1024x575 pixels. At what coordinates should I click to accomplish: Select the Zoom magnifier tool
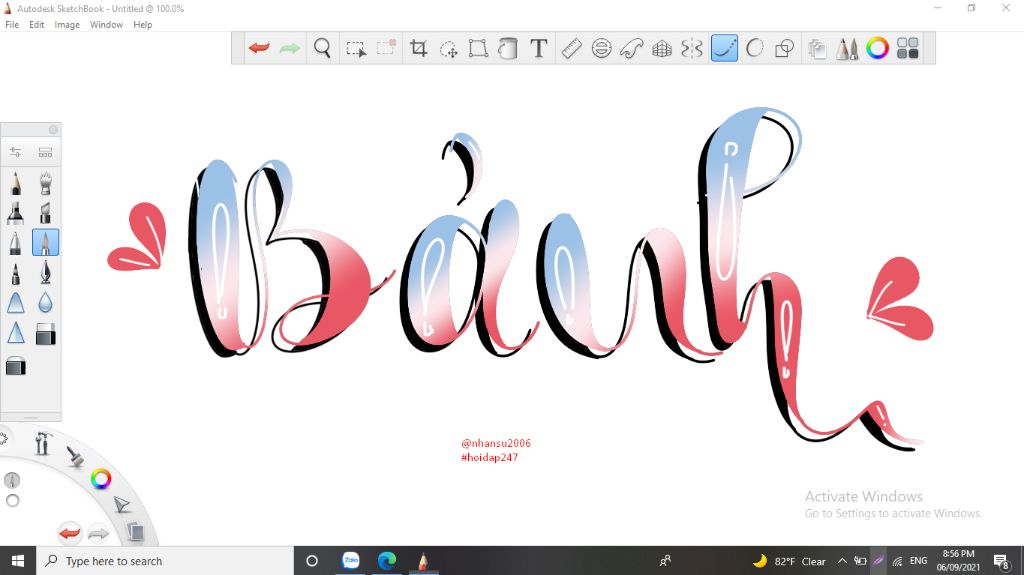click(322, 48)
